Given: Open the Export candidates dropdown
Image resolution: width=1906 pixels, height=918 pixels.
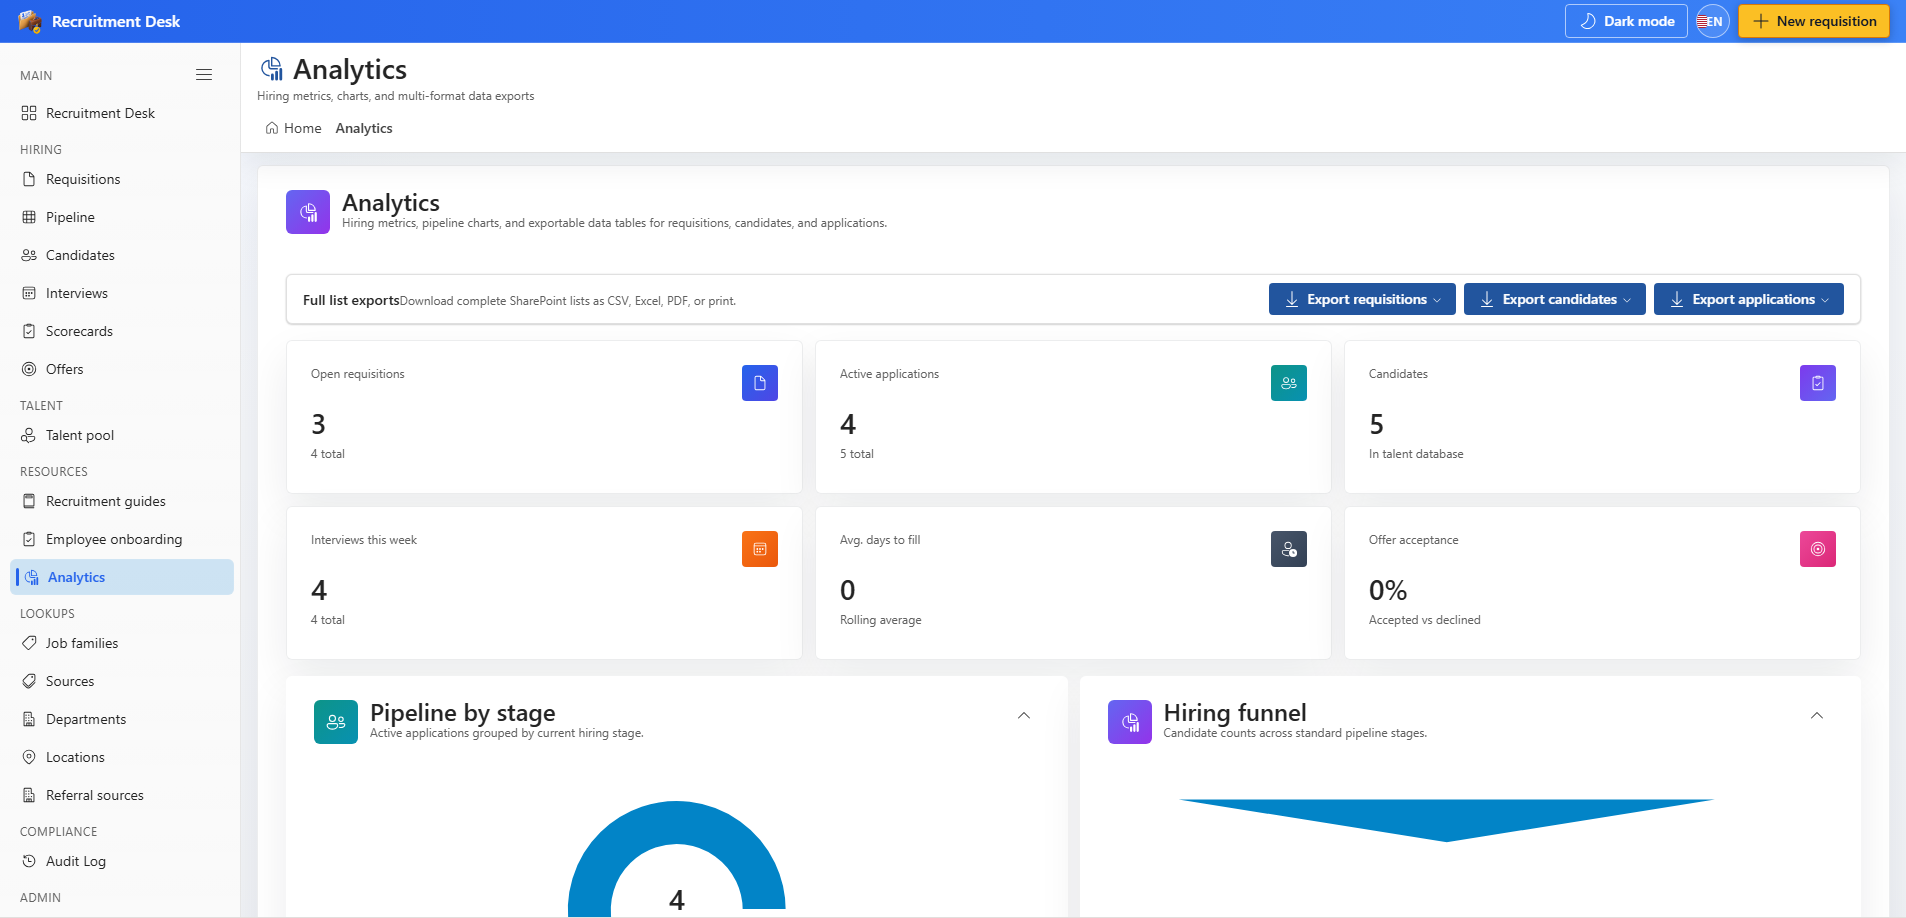Looking at the screenshot, I should coord(1555,299).
